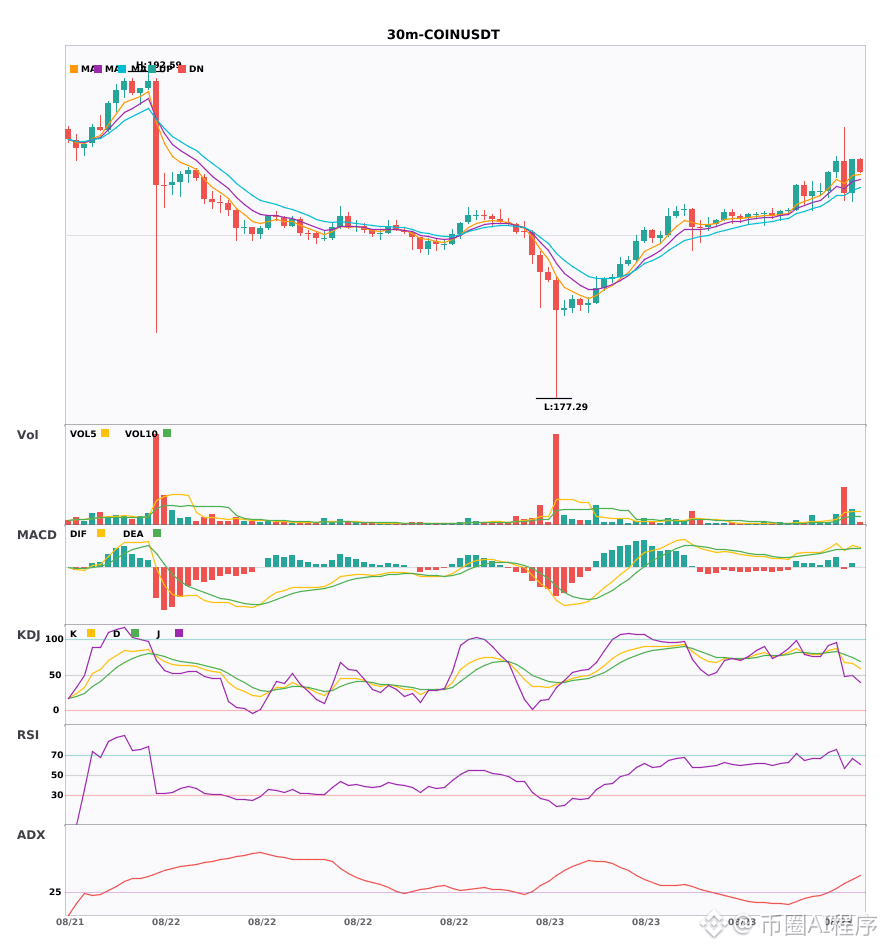Click the DIF legend label
The width and height of the screenshot is (885, 950).
(78, 534)
